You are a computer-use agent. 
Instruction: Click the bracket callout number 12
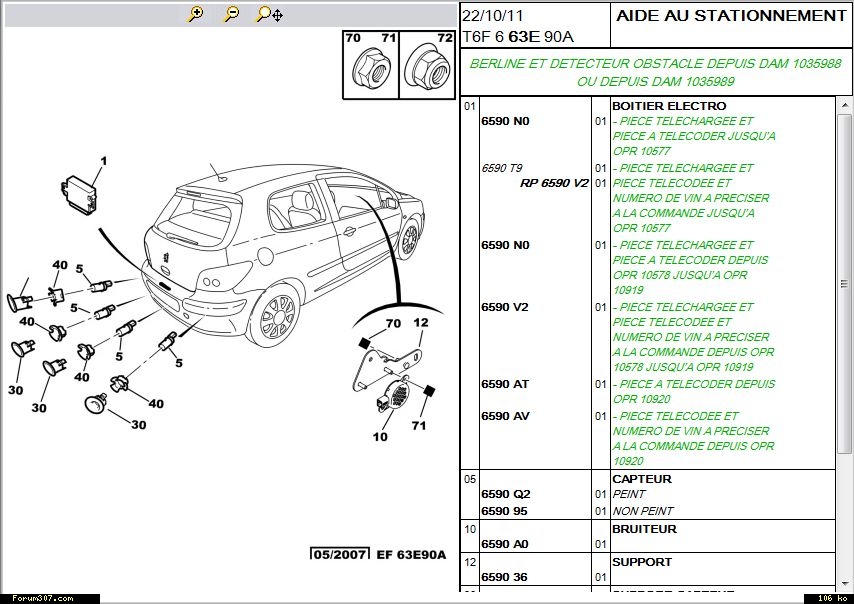421,323
